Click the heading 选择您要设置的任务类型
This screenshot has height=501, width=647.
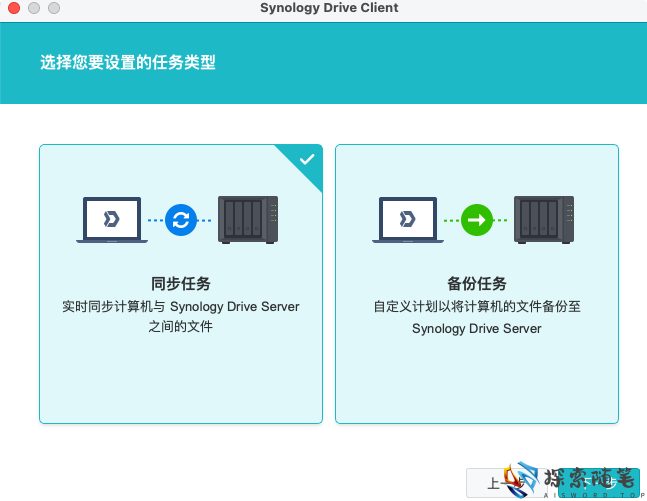128,63
